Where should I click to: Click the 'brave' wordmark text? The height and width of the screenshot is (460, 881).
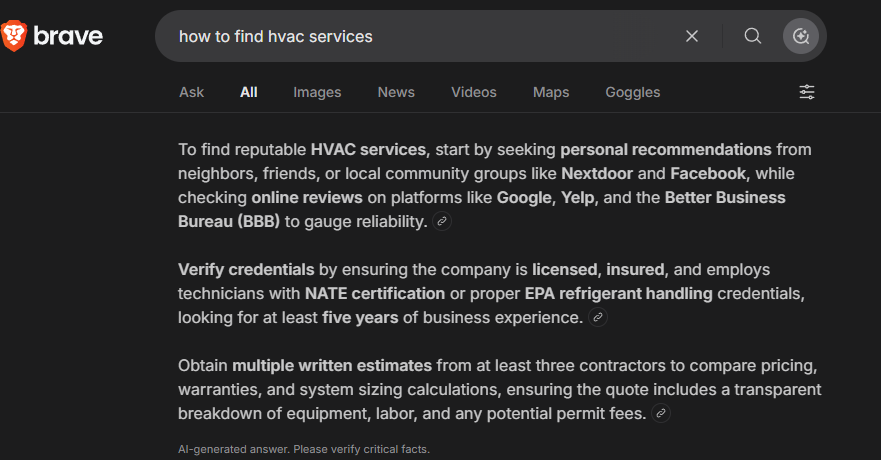(x=68, y=37)
